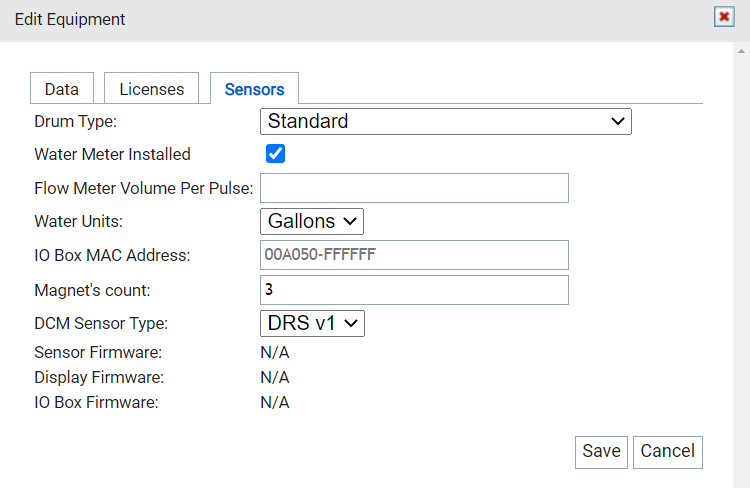The image size is (750, 488).
Task: Expand the Water Units Gallons dropdown
Action: click(x=312, y=222)
